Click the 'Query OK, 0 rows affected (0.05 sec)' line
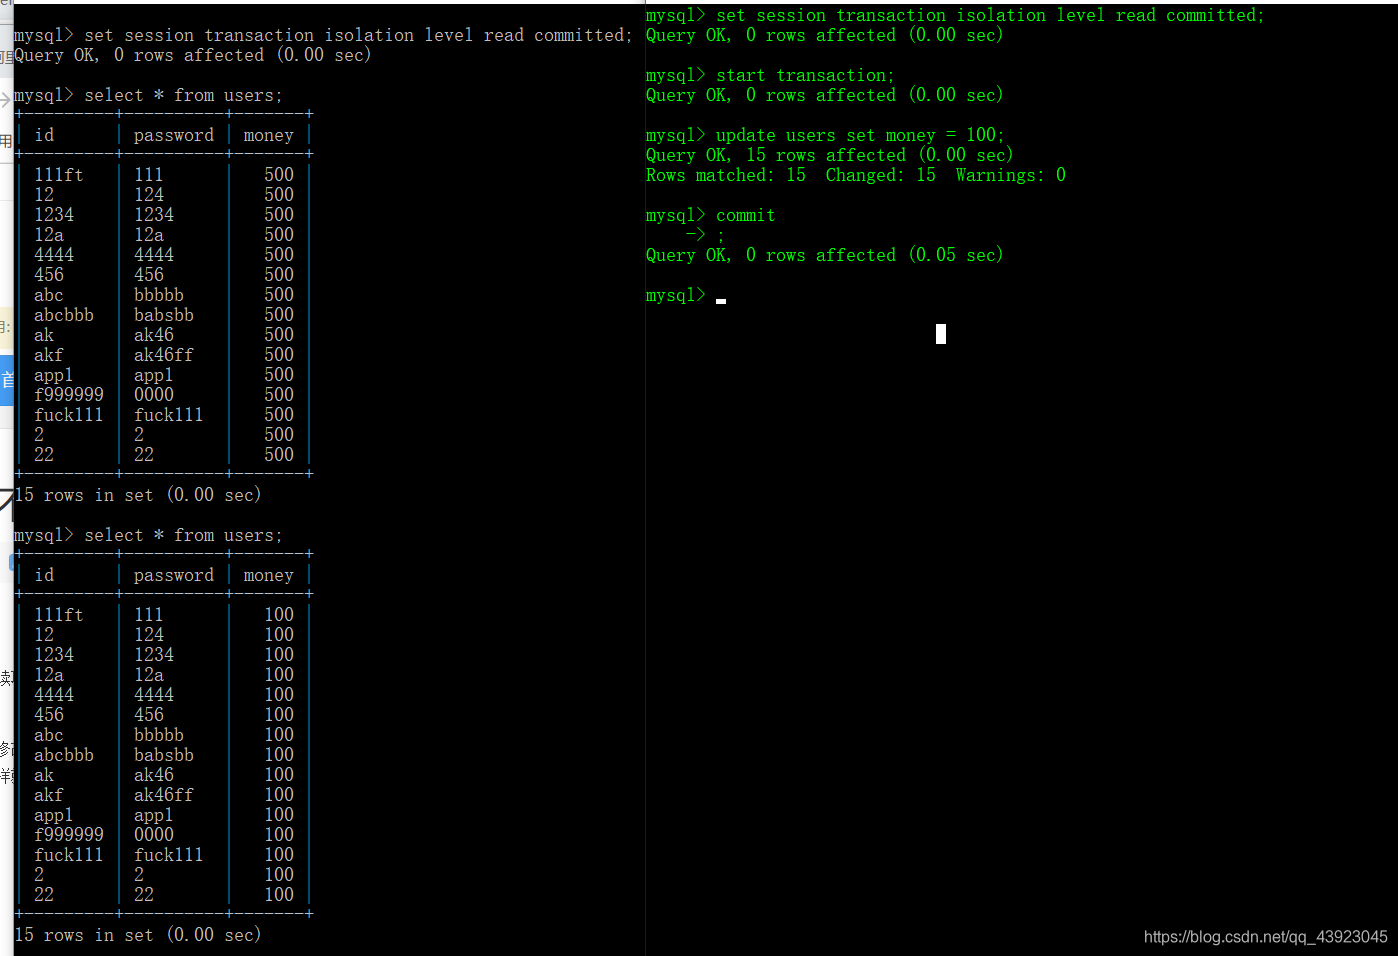 tap(825, 255)
